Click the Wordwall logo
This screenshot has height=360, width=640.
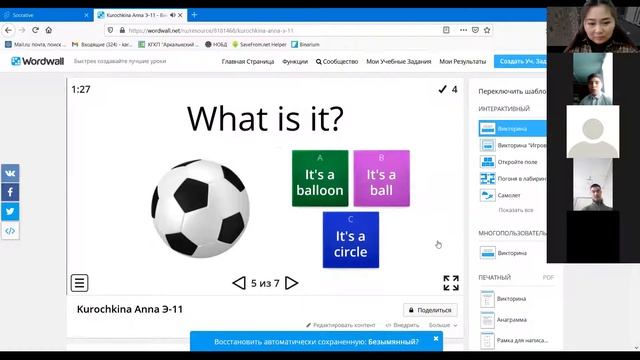click(x=38, y=61)
